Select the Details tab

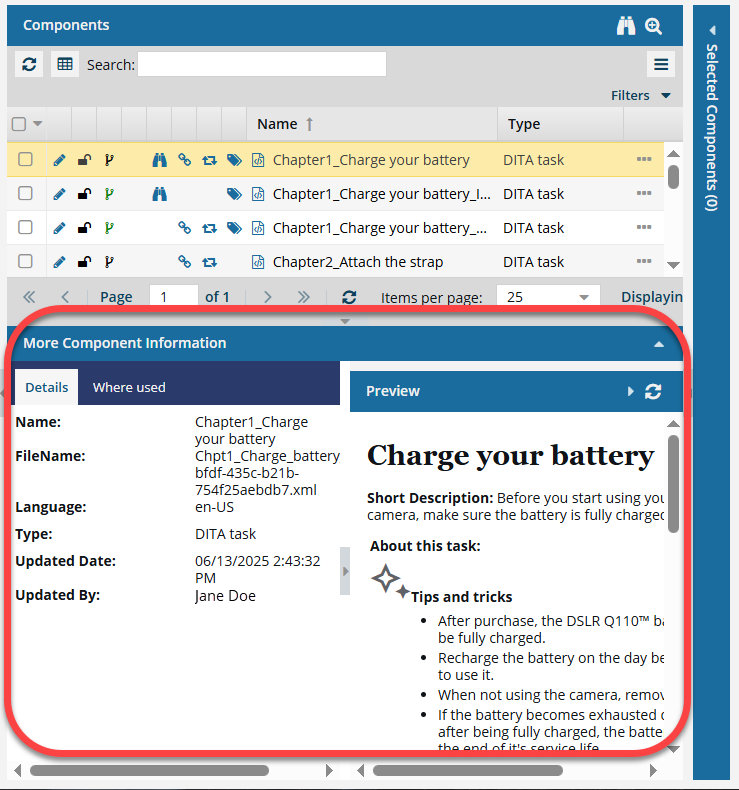click(x=46, y=387)
